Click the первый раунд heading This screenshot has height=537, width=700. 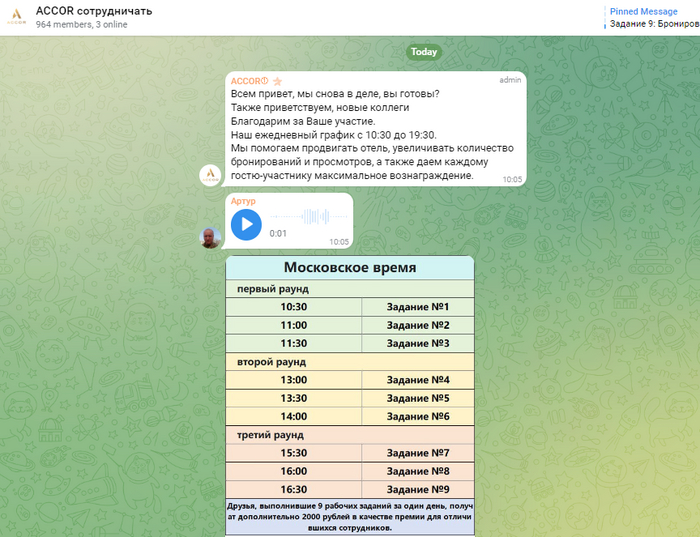[x=273, y=289]
